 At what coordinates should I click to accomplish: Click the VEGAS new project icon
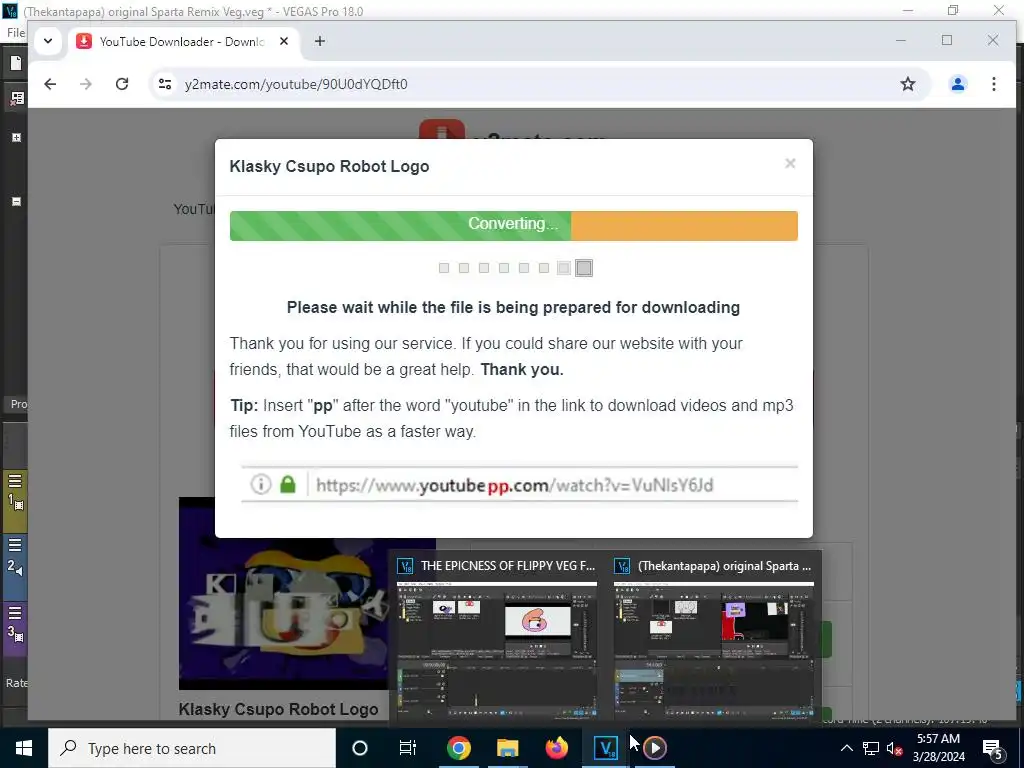16,63
